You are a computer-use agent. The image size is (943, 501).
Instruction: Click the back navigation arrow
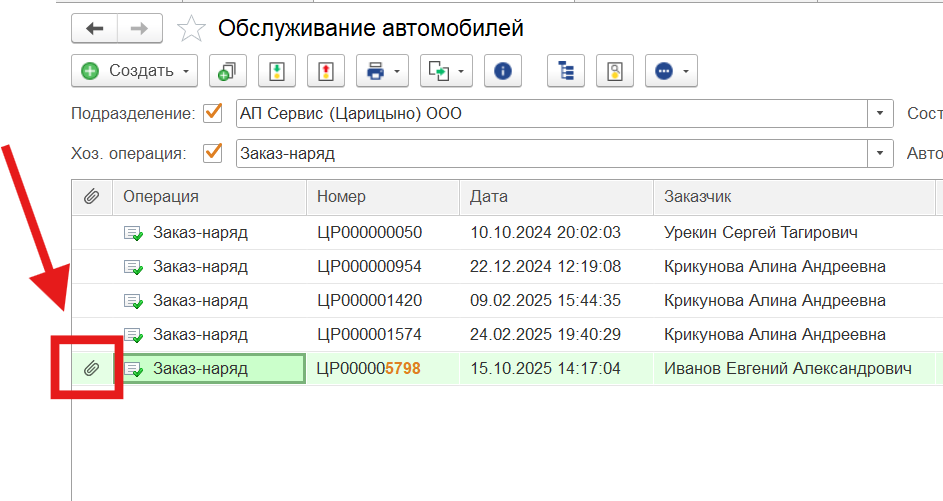[95, 29]
